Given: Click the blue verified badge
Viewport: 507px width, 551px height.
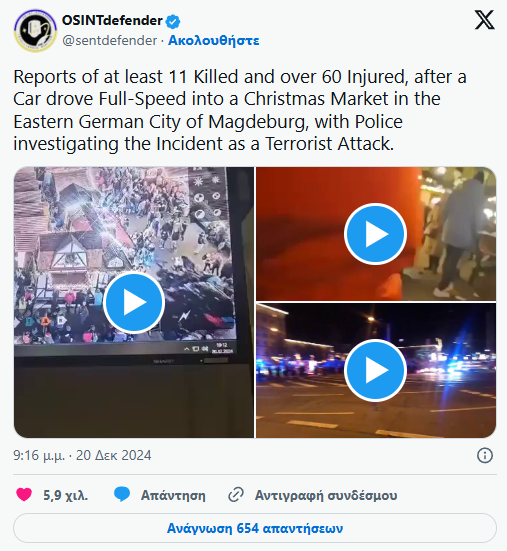Looking at the screenshot, I should pyautogui.click(x=173, y=21).
